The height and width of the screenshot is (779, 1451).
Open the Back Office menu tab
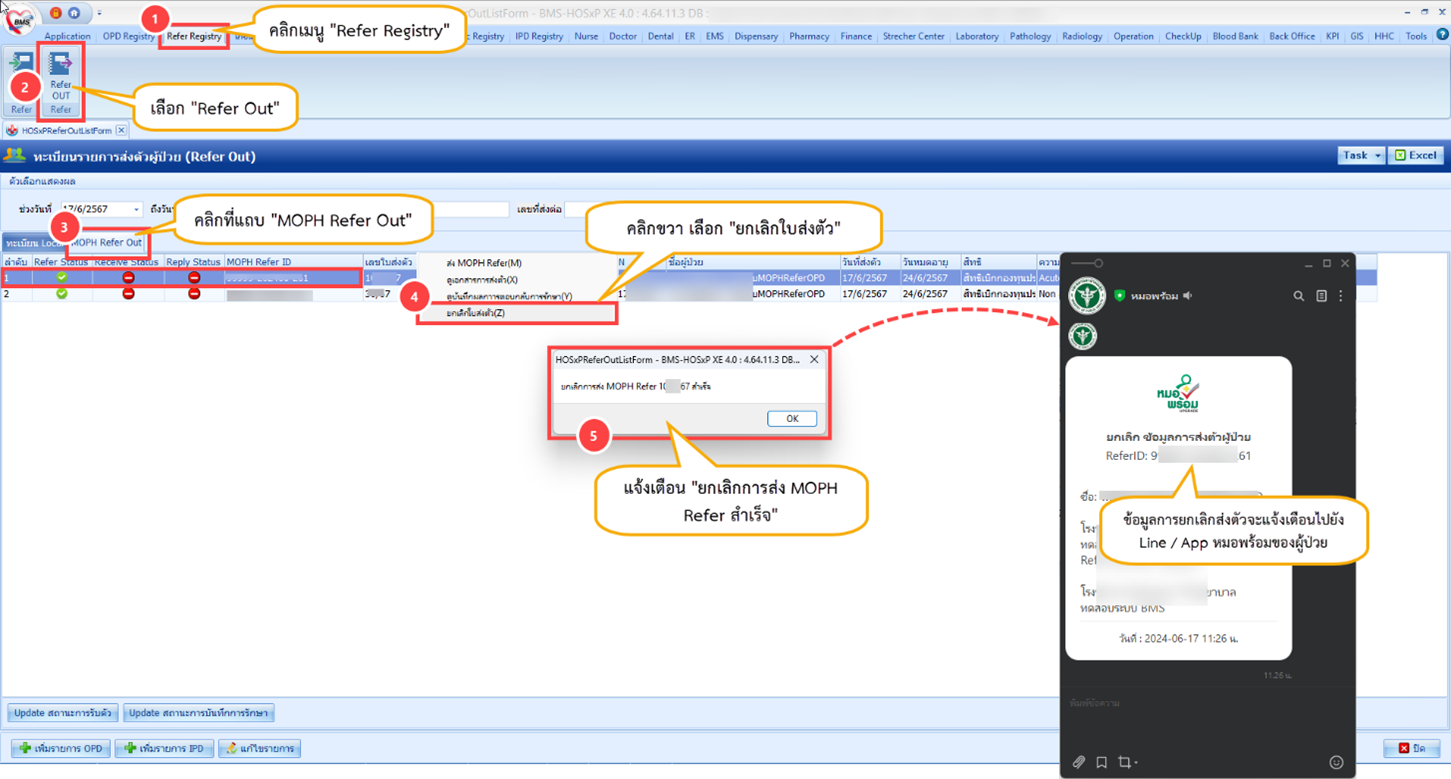(1292, 36)
